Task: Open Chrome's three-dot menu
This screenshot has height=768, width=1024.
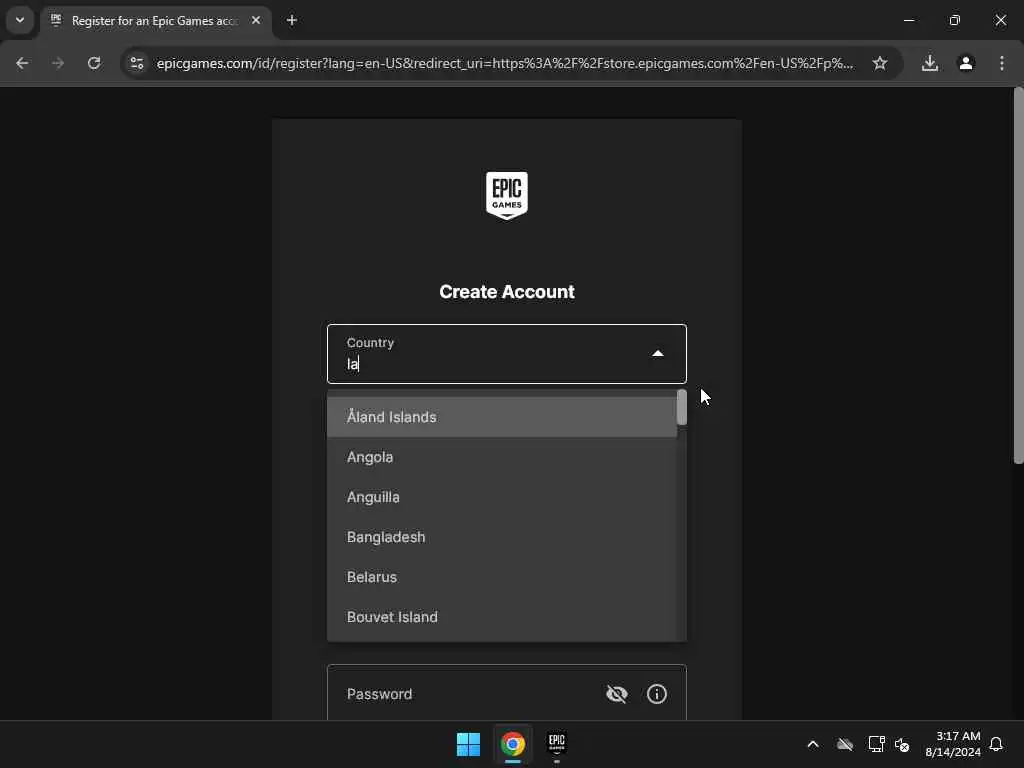Action: click(1002, 63)
